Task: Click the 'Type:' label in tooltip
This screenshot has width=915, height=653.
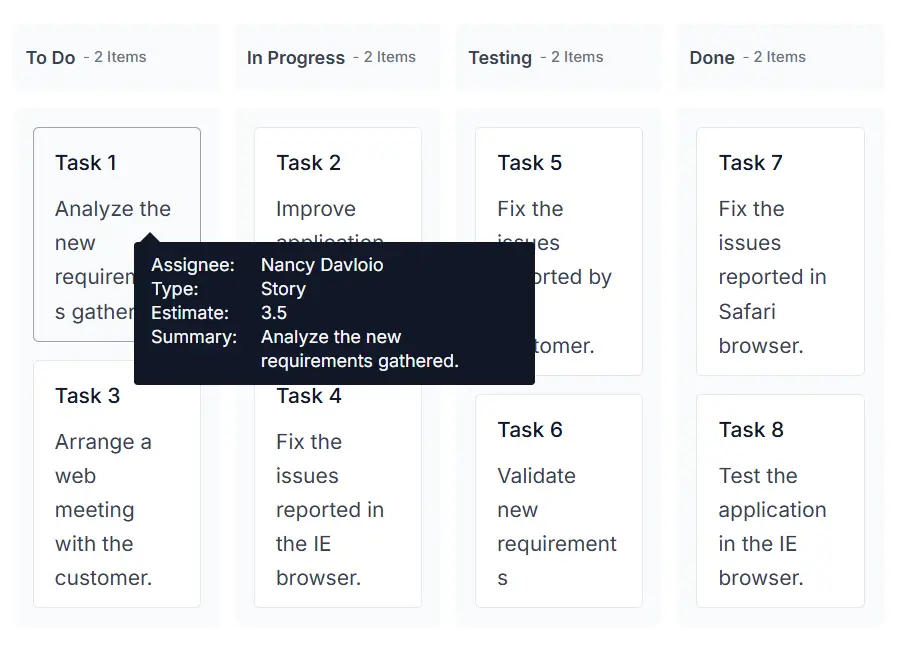Action: 174,289
